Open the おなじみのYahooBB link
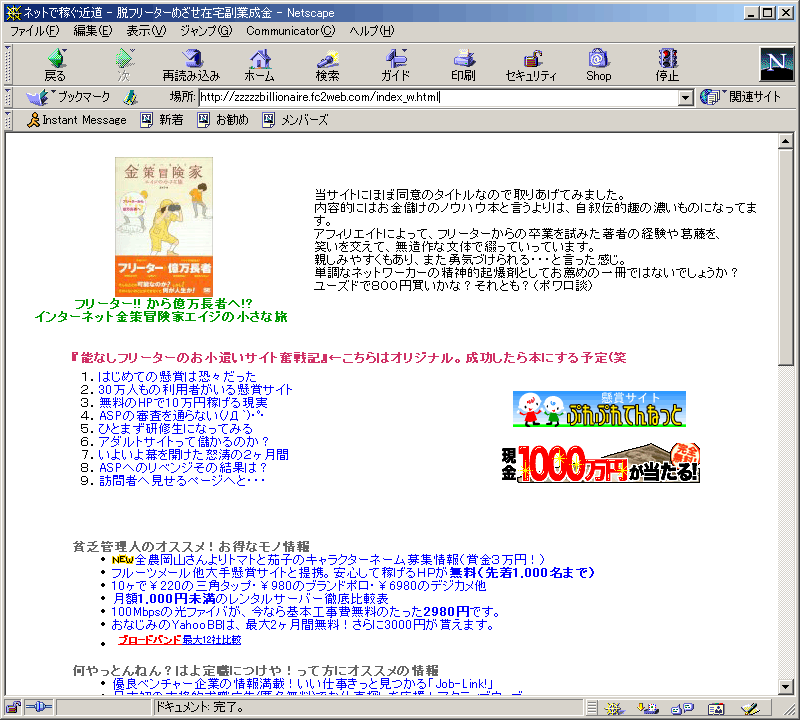The image size is (800, 720). [x=303, y=625]
